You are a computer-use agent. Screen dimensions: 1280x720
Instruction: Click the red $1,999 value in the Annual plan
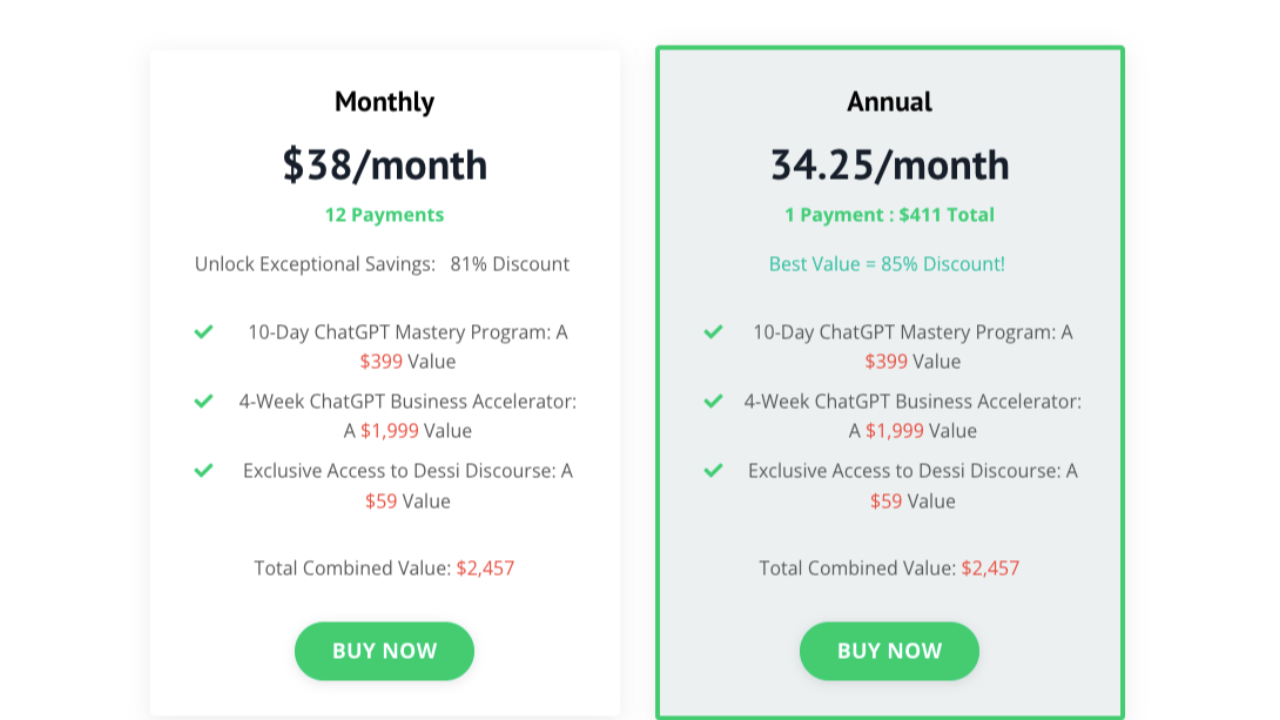click(x=894, y=431)
